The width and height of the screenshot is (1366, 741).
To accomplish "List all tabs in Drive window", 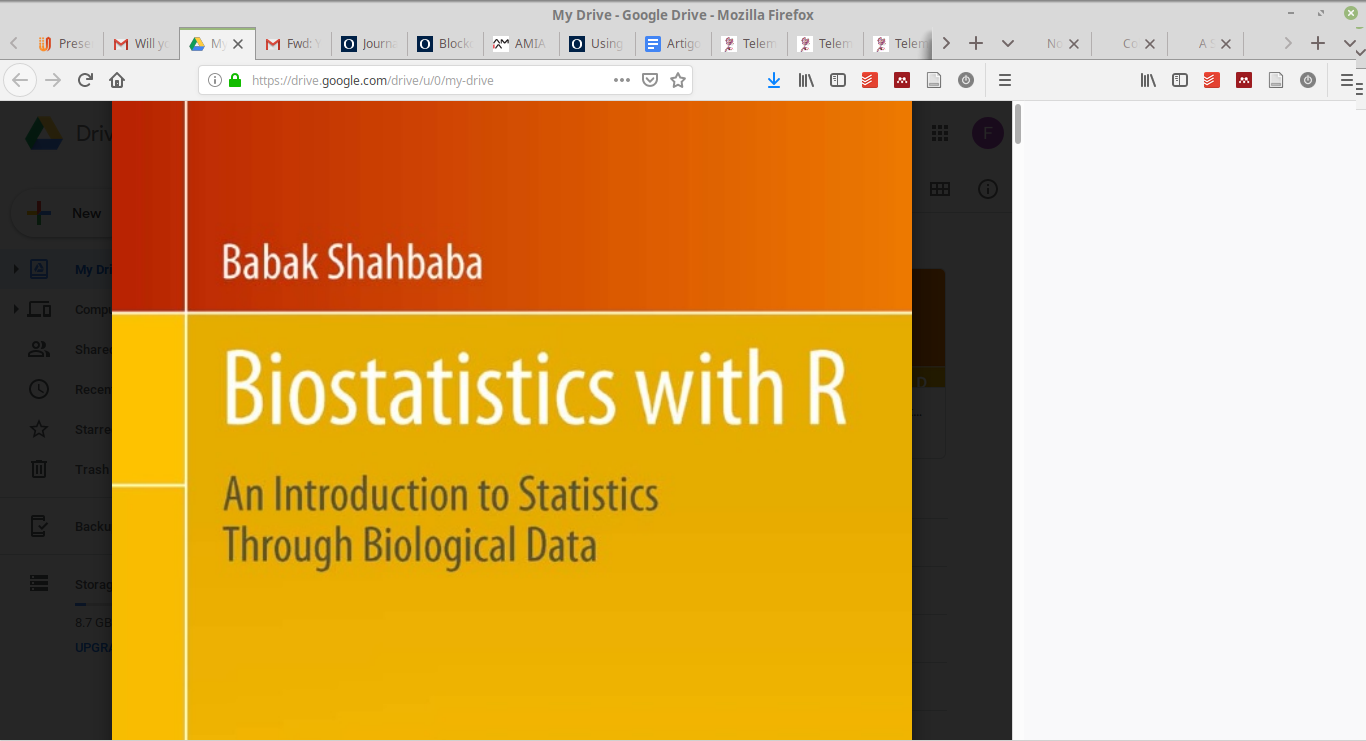I will tap(1008, 44).
